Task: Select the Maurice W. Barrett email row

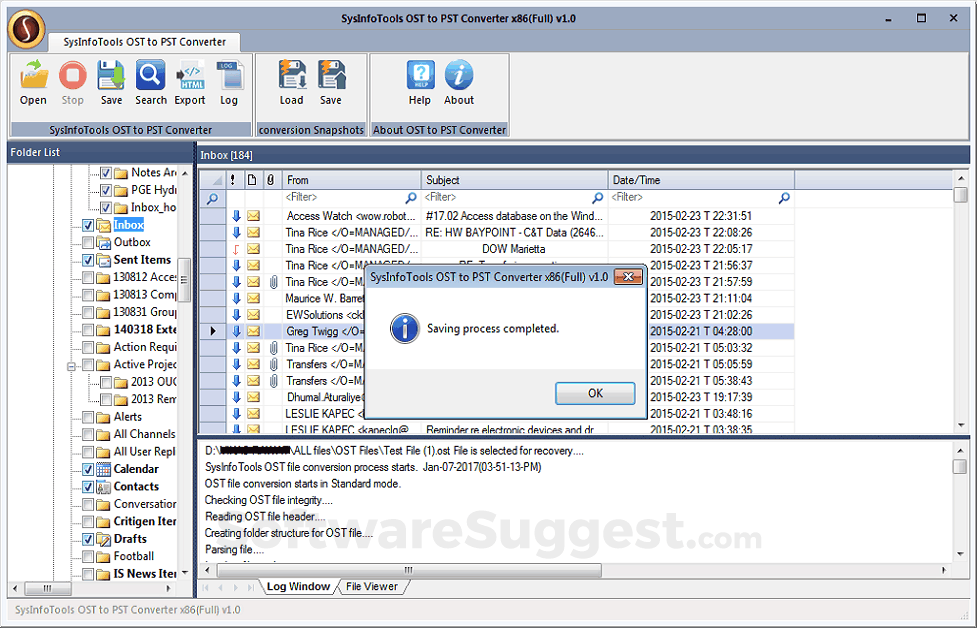Action: click(497, 298)
